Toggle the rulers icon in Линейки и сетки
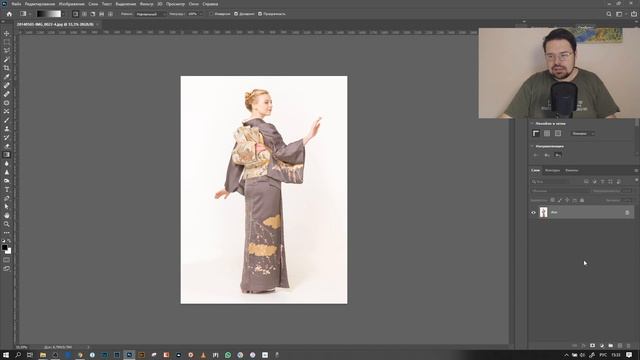The image size is (640, 360). coord(536,133)
